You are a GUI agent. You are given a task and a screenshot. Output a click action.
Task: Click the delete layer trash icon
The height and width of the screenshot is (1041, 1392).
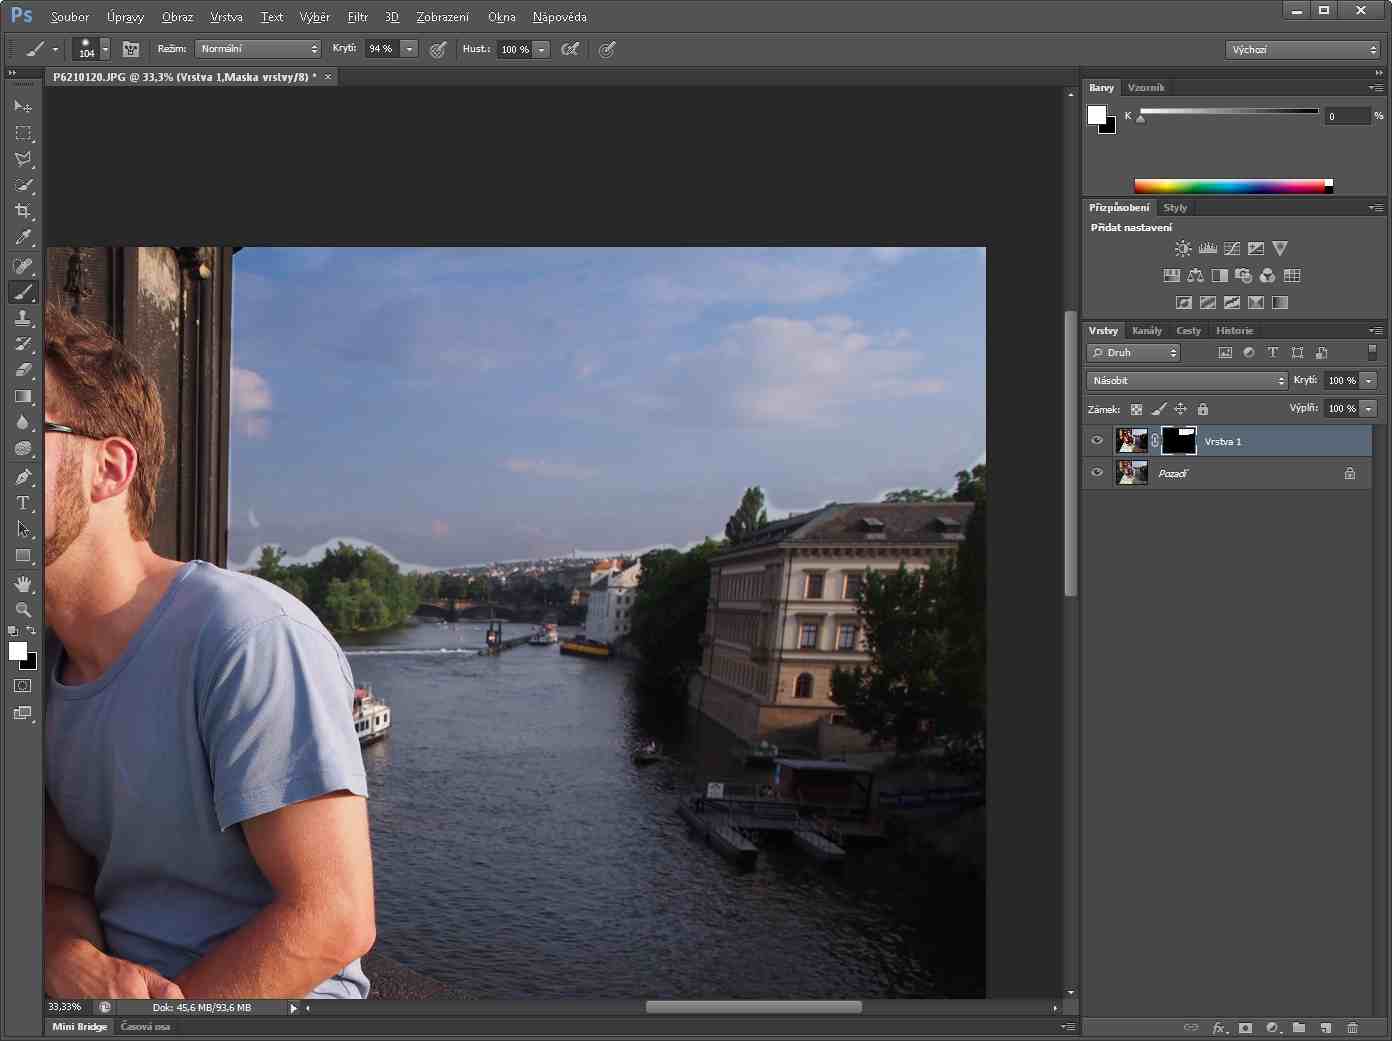pyautogui.click(x=1352, y=1027)
